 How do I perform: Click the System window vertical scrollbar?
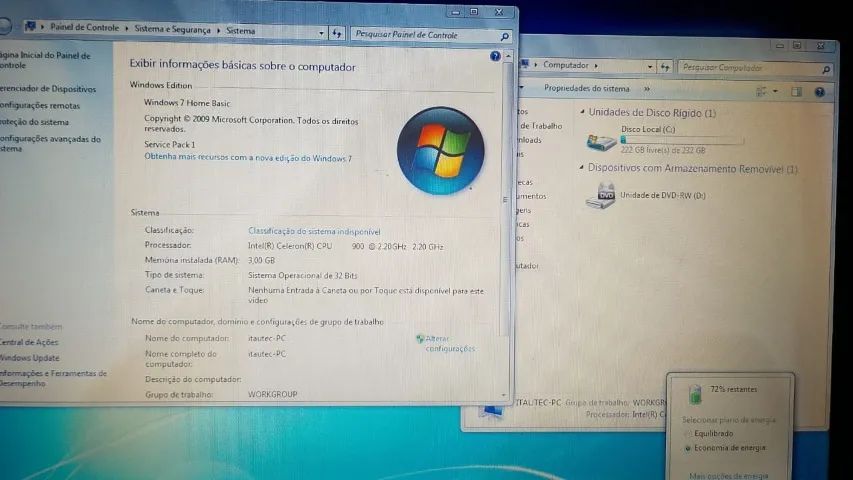point(507,199)
